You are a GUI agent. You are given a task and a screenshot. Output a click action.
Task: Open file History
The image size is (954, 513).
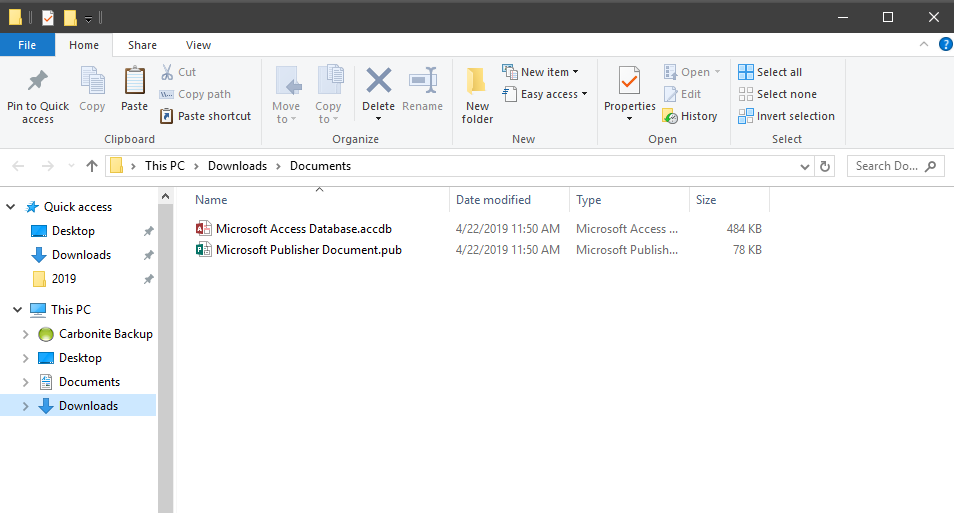point(690,116)
